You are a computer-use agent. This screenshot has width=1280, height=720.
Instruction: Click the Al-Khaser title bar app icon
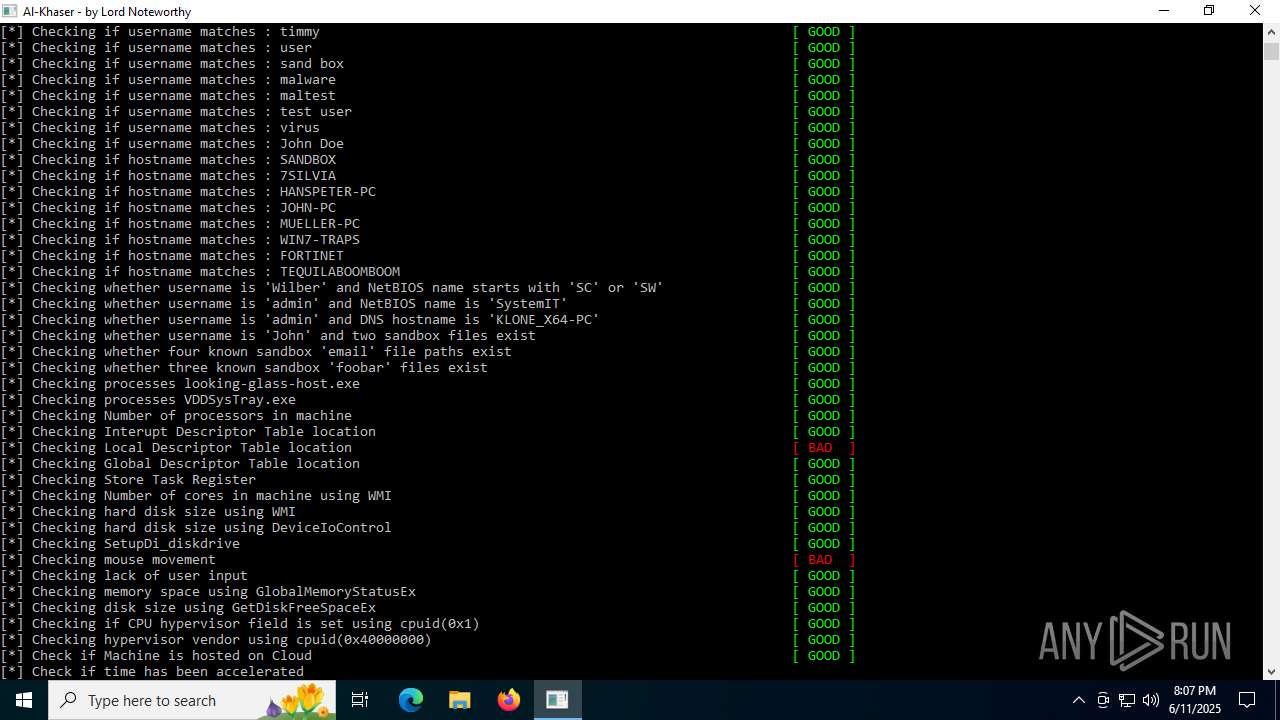[9, 11]
